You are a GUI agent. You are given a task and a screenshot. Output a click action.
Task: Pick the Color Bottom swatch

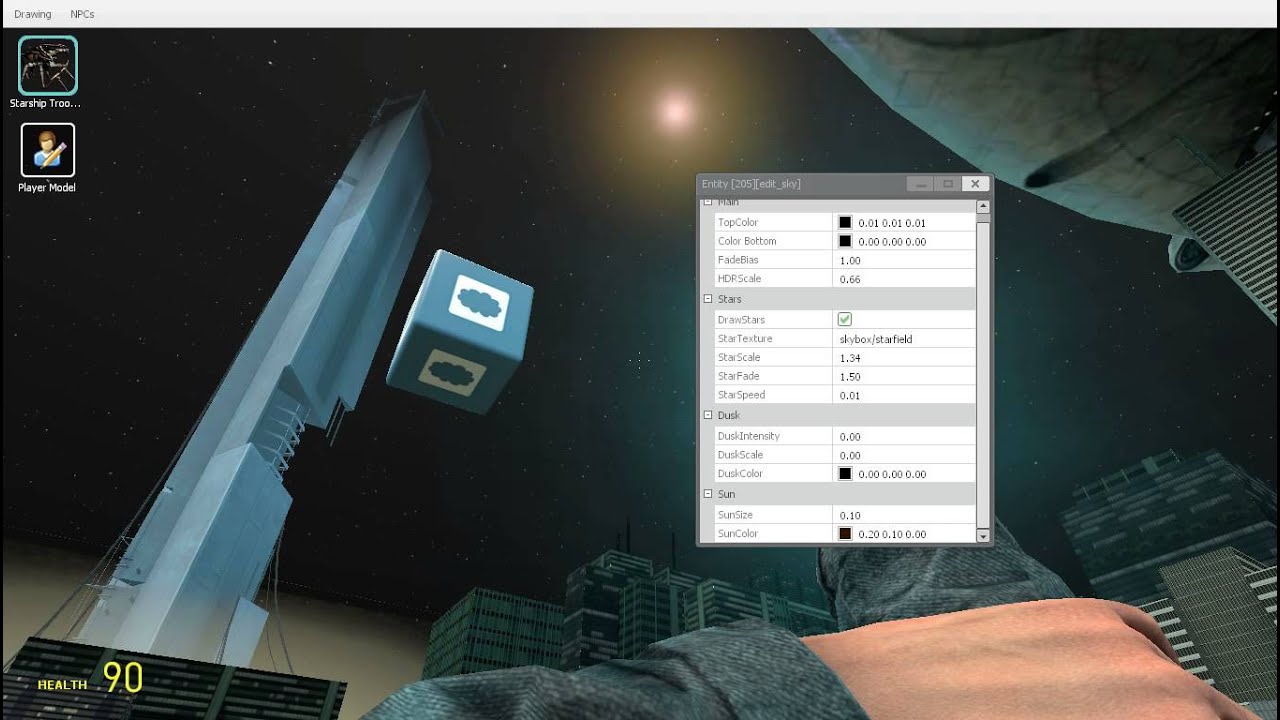tap(845, 241)
